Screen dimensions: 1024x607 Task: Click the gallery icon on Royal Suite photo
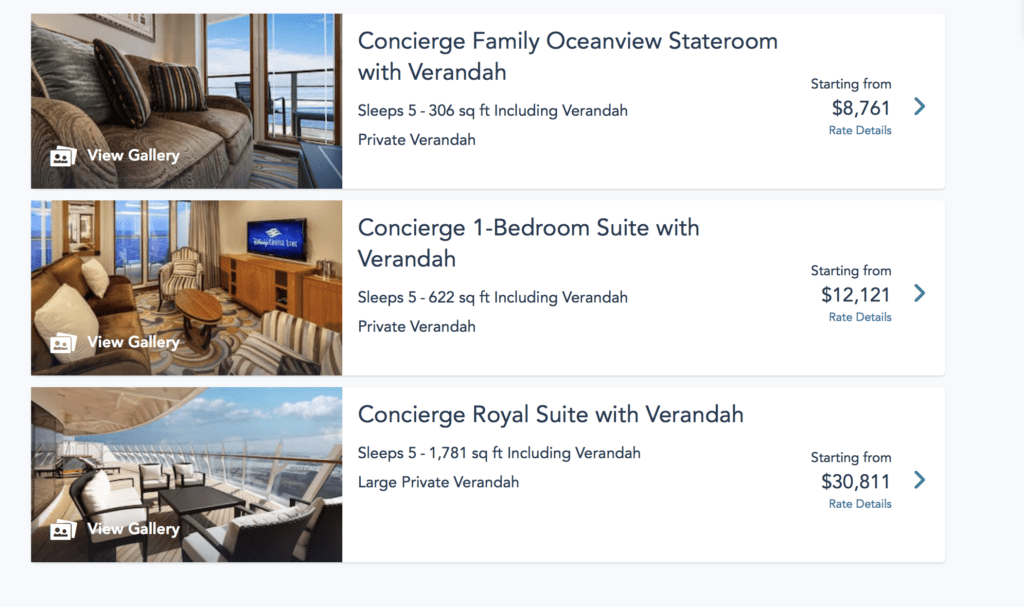click(x=63, y=529)
